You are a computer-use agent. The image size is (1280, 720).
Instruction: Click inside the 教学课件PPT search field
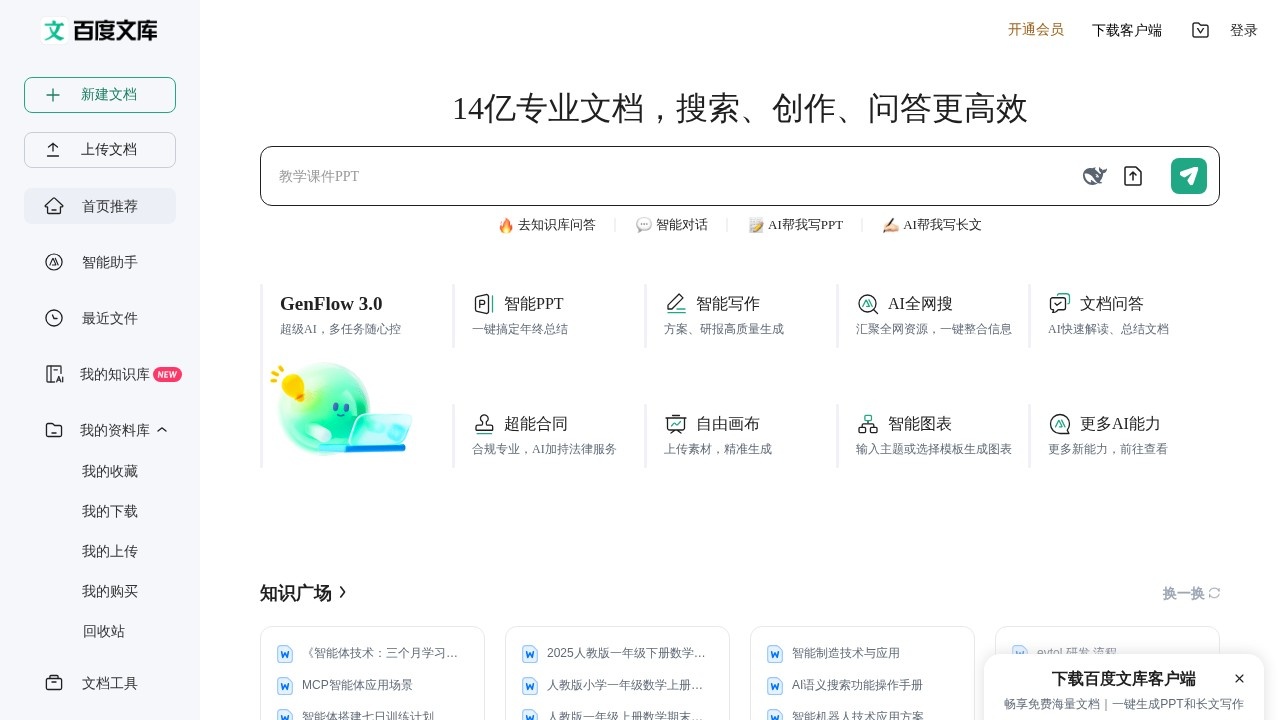point(600,176)
